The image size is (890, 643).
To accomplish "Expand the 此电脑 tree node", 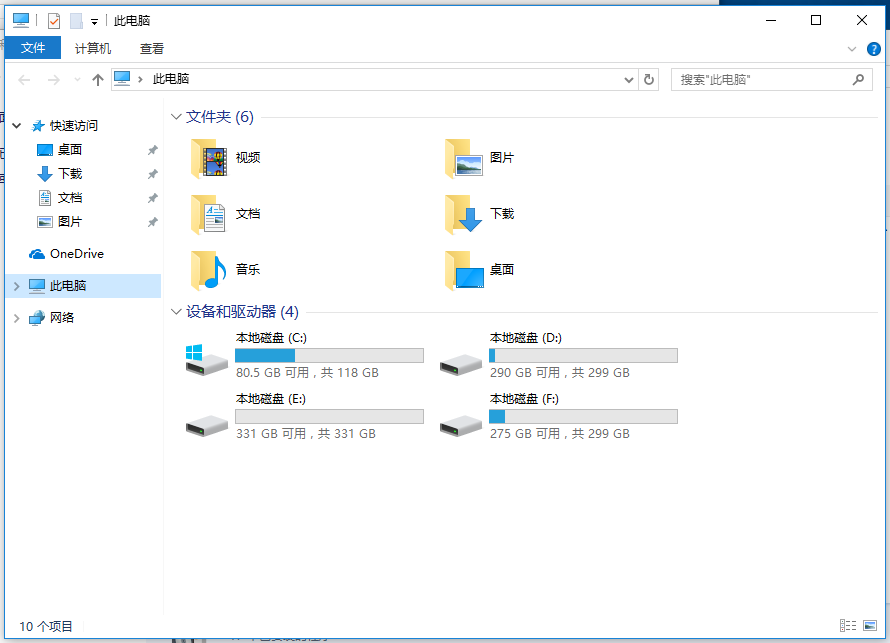I will pos(16,286).
